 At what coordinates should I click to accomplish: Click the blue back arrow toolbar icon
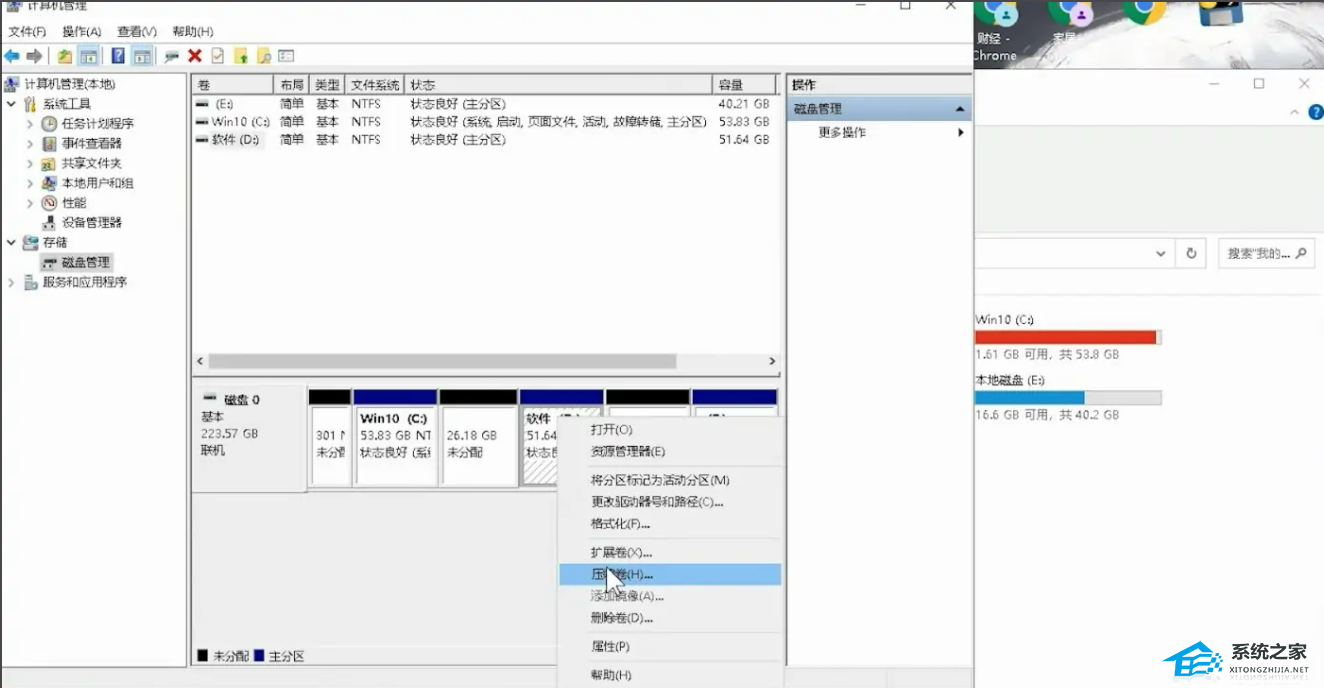[12, 56]
